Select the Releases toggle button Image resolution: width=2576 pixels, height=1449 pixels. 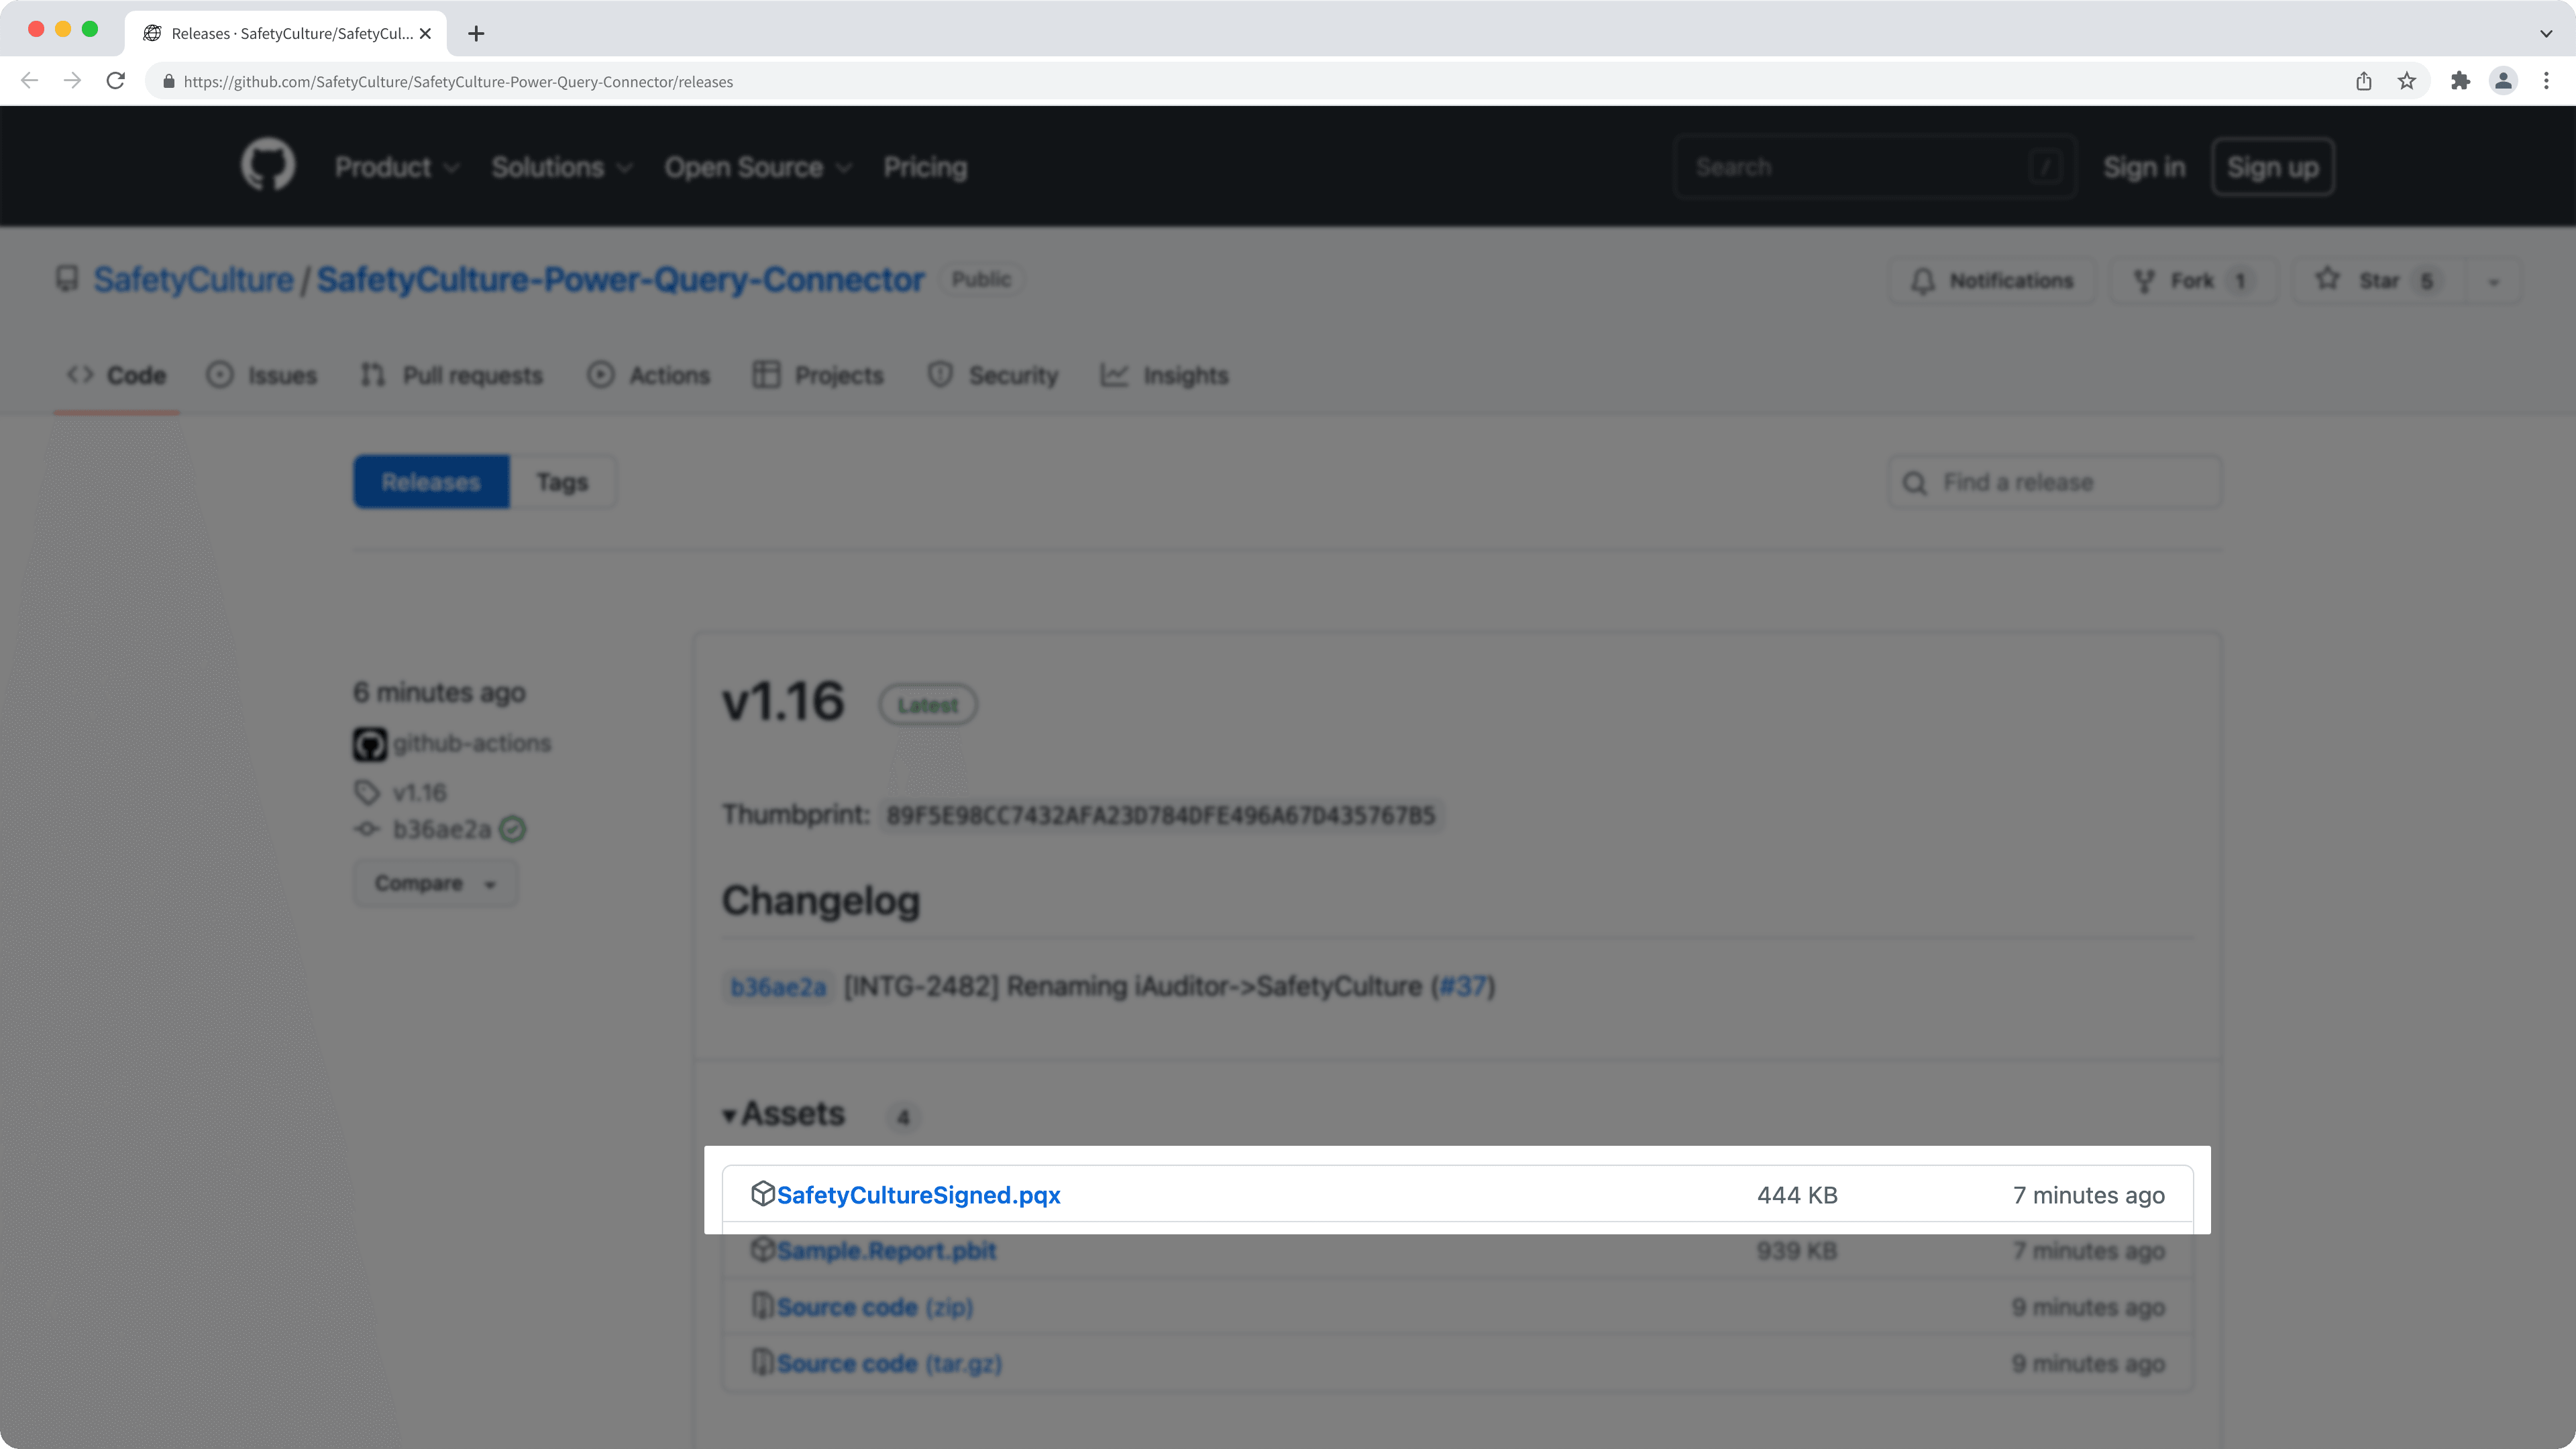431,482
